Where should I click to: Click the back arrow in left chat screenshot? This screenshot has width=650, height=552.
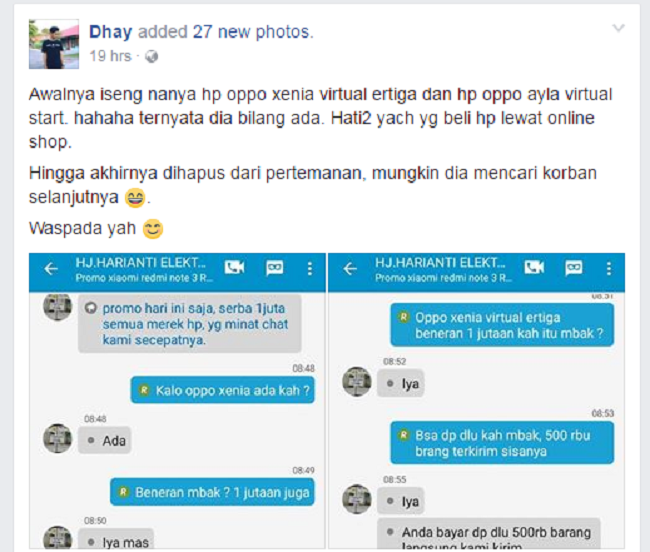tap(51, 269)
